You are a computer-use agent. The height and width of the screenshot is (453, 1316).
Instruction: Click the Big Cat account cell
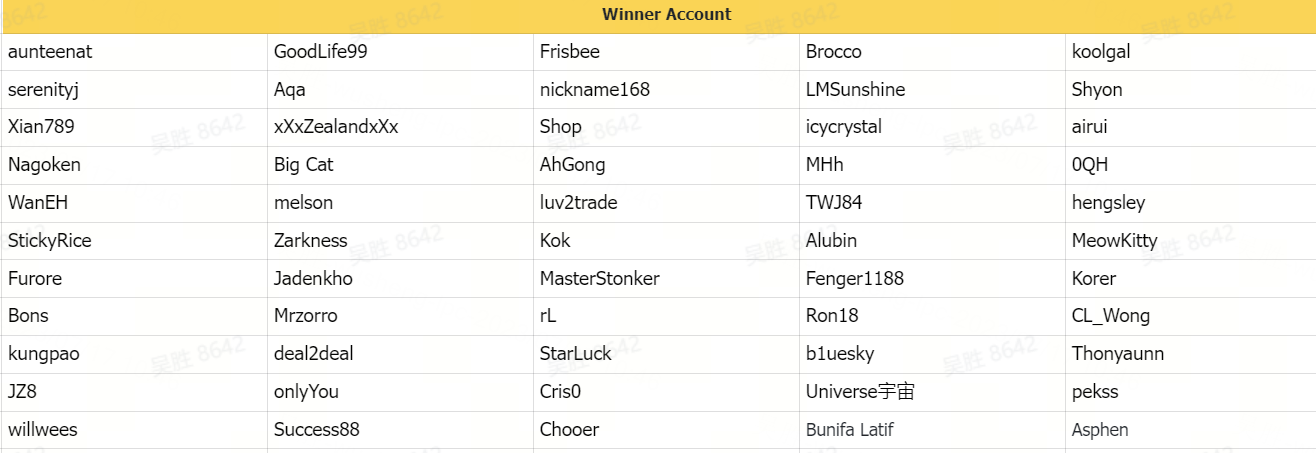click(x=401, y=165)
